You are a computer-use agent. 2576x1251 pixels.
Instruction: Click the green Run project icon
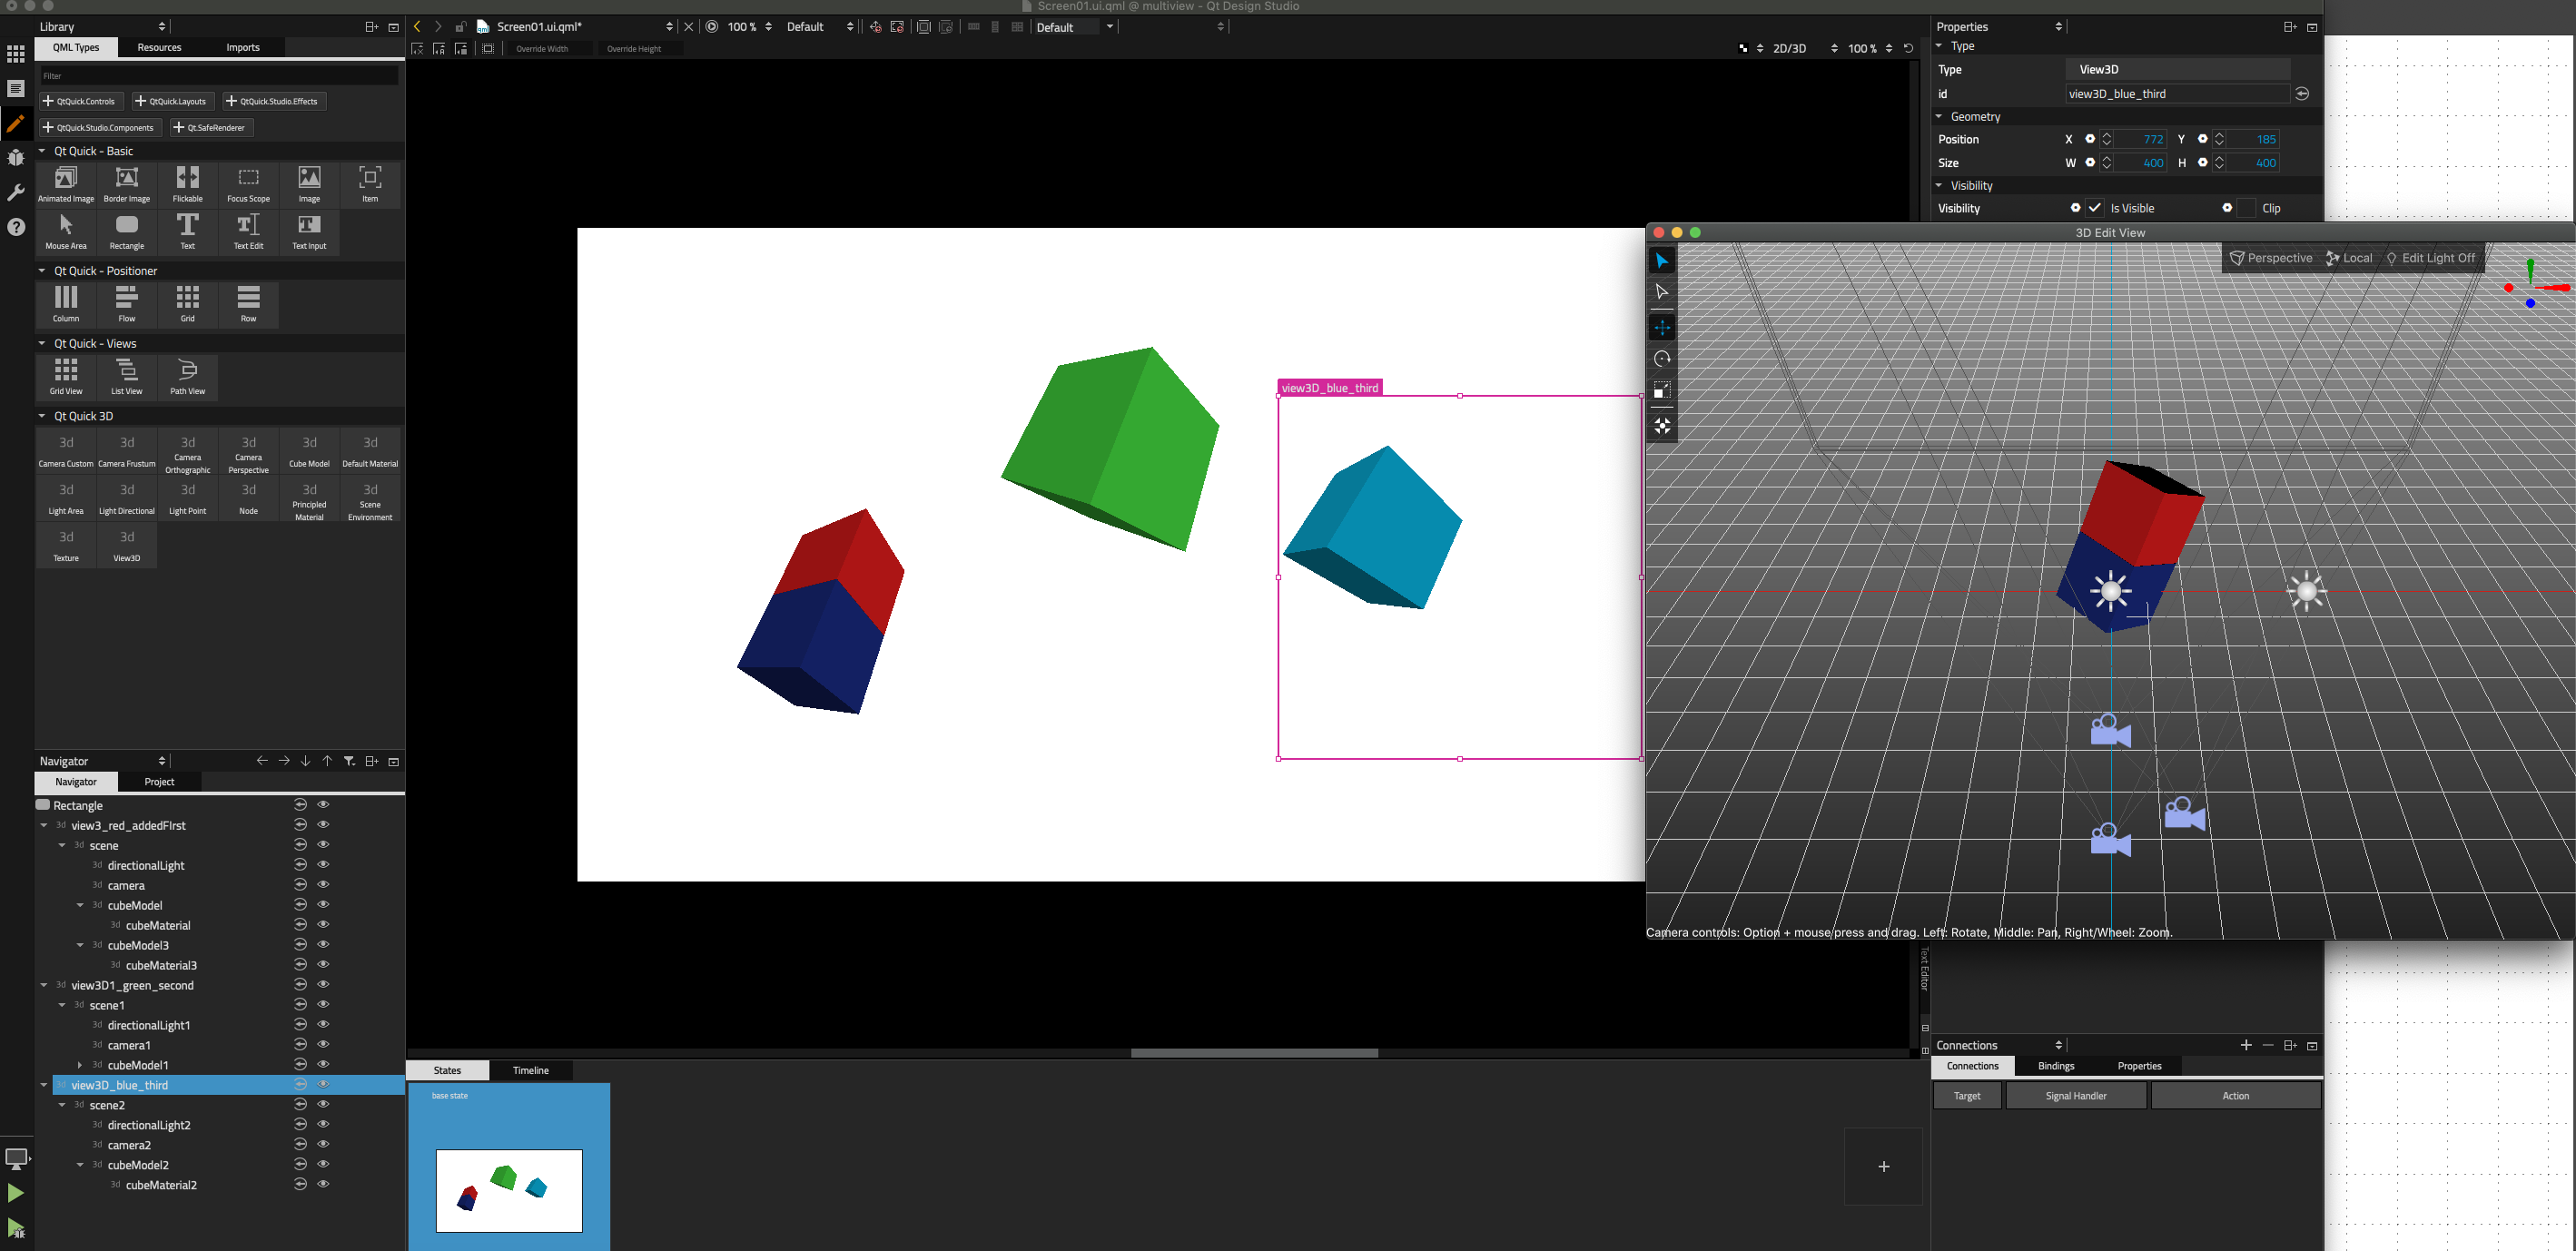tap(15, 1192)
